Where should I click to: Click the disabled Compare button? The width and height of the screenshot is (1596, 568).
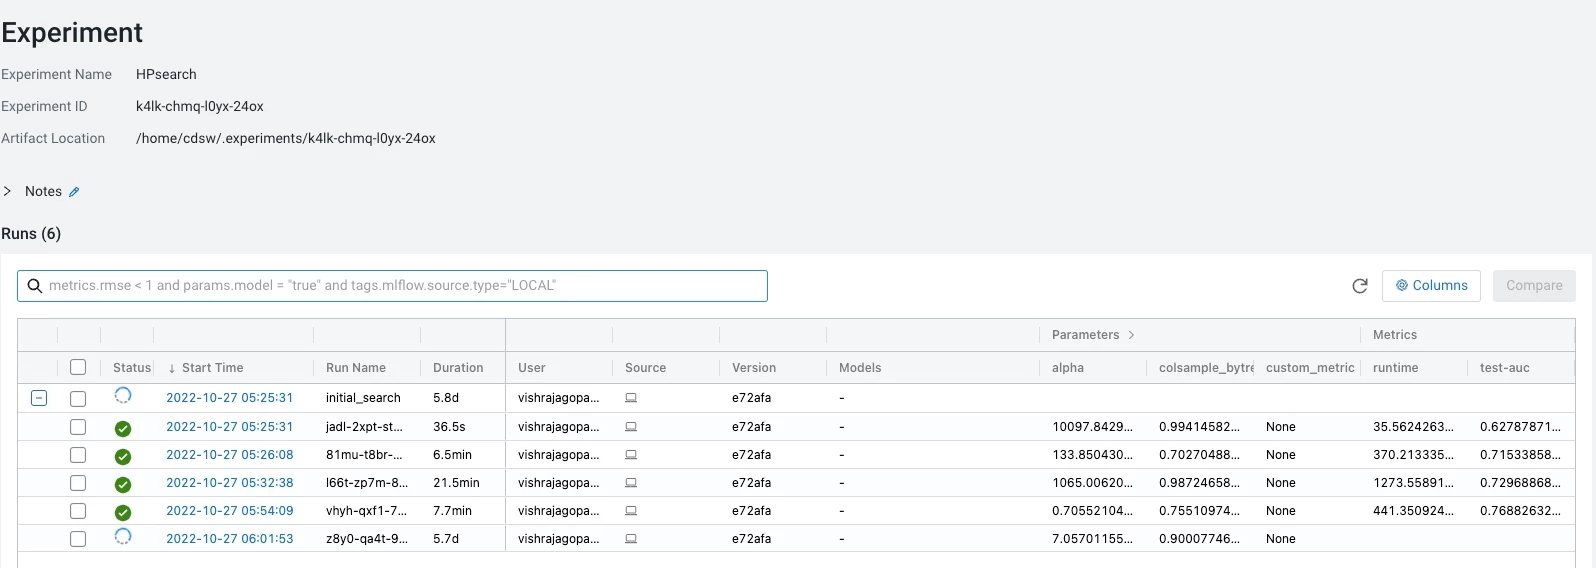(1534, 286)
